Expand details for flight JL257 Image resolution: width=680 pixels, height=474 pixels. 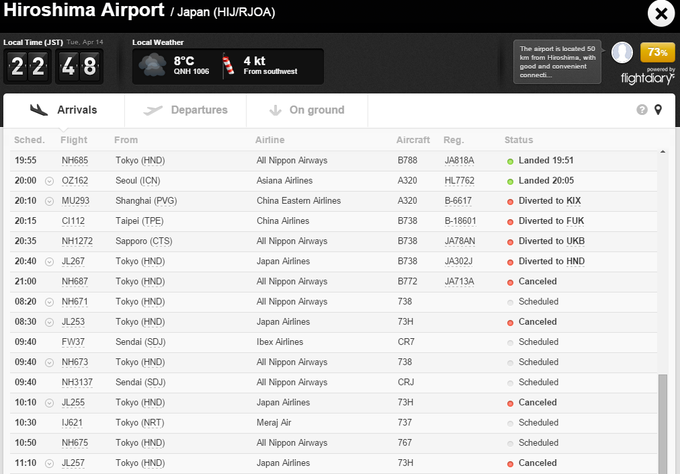click(49, 464)
